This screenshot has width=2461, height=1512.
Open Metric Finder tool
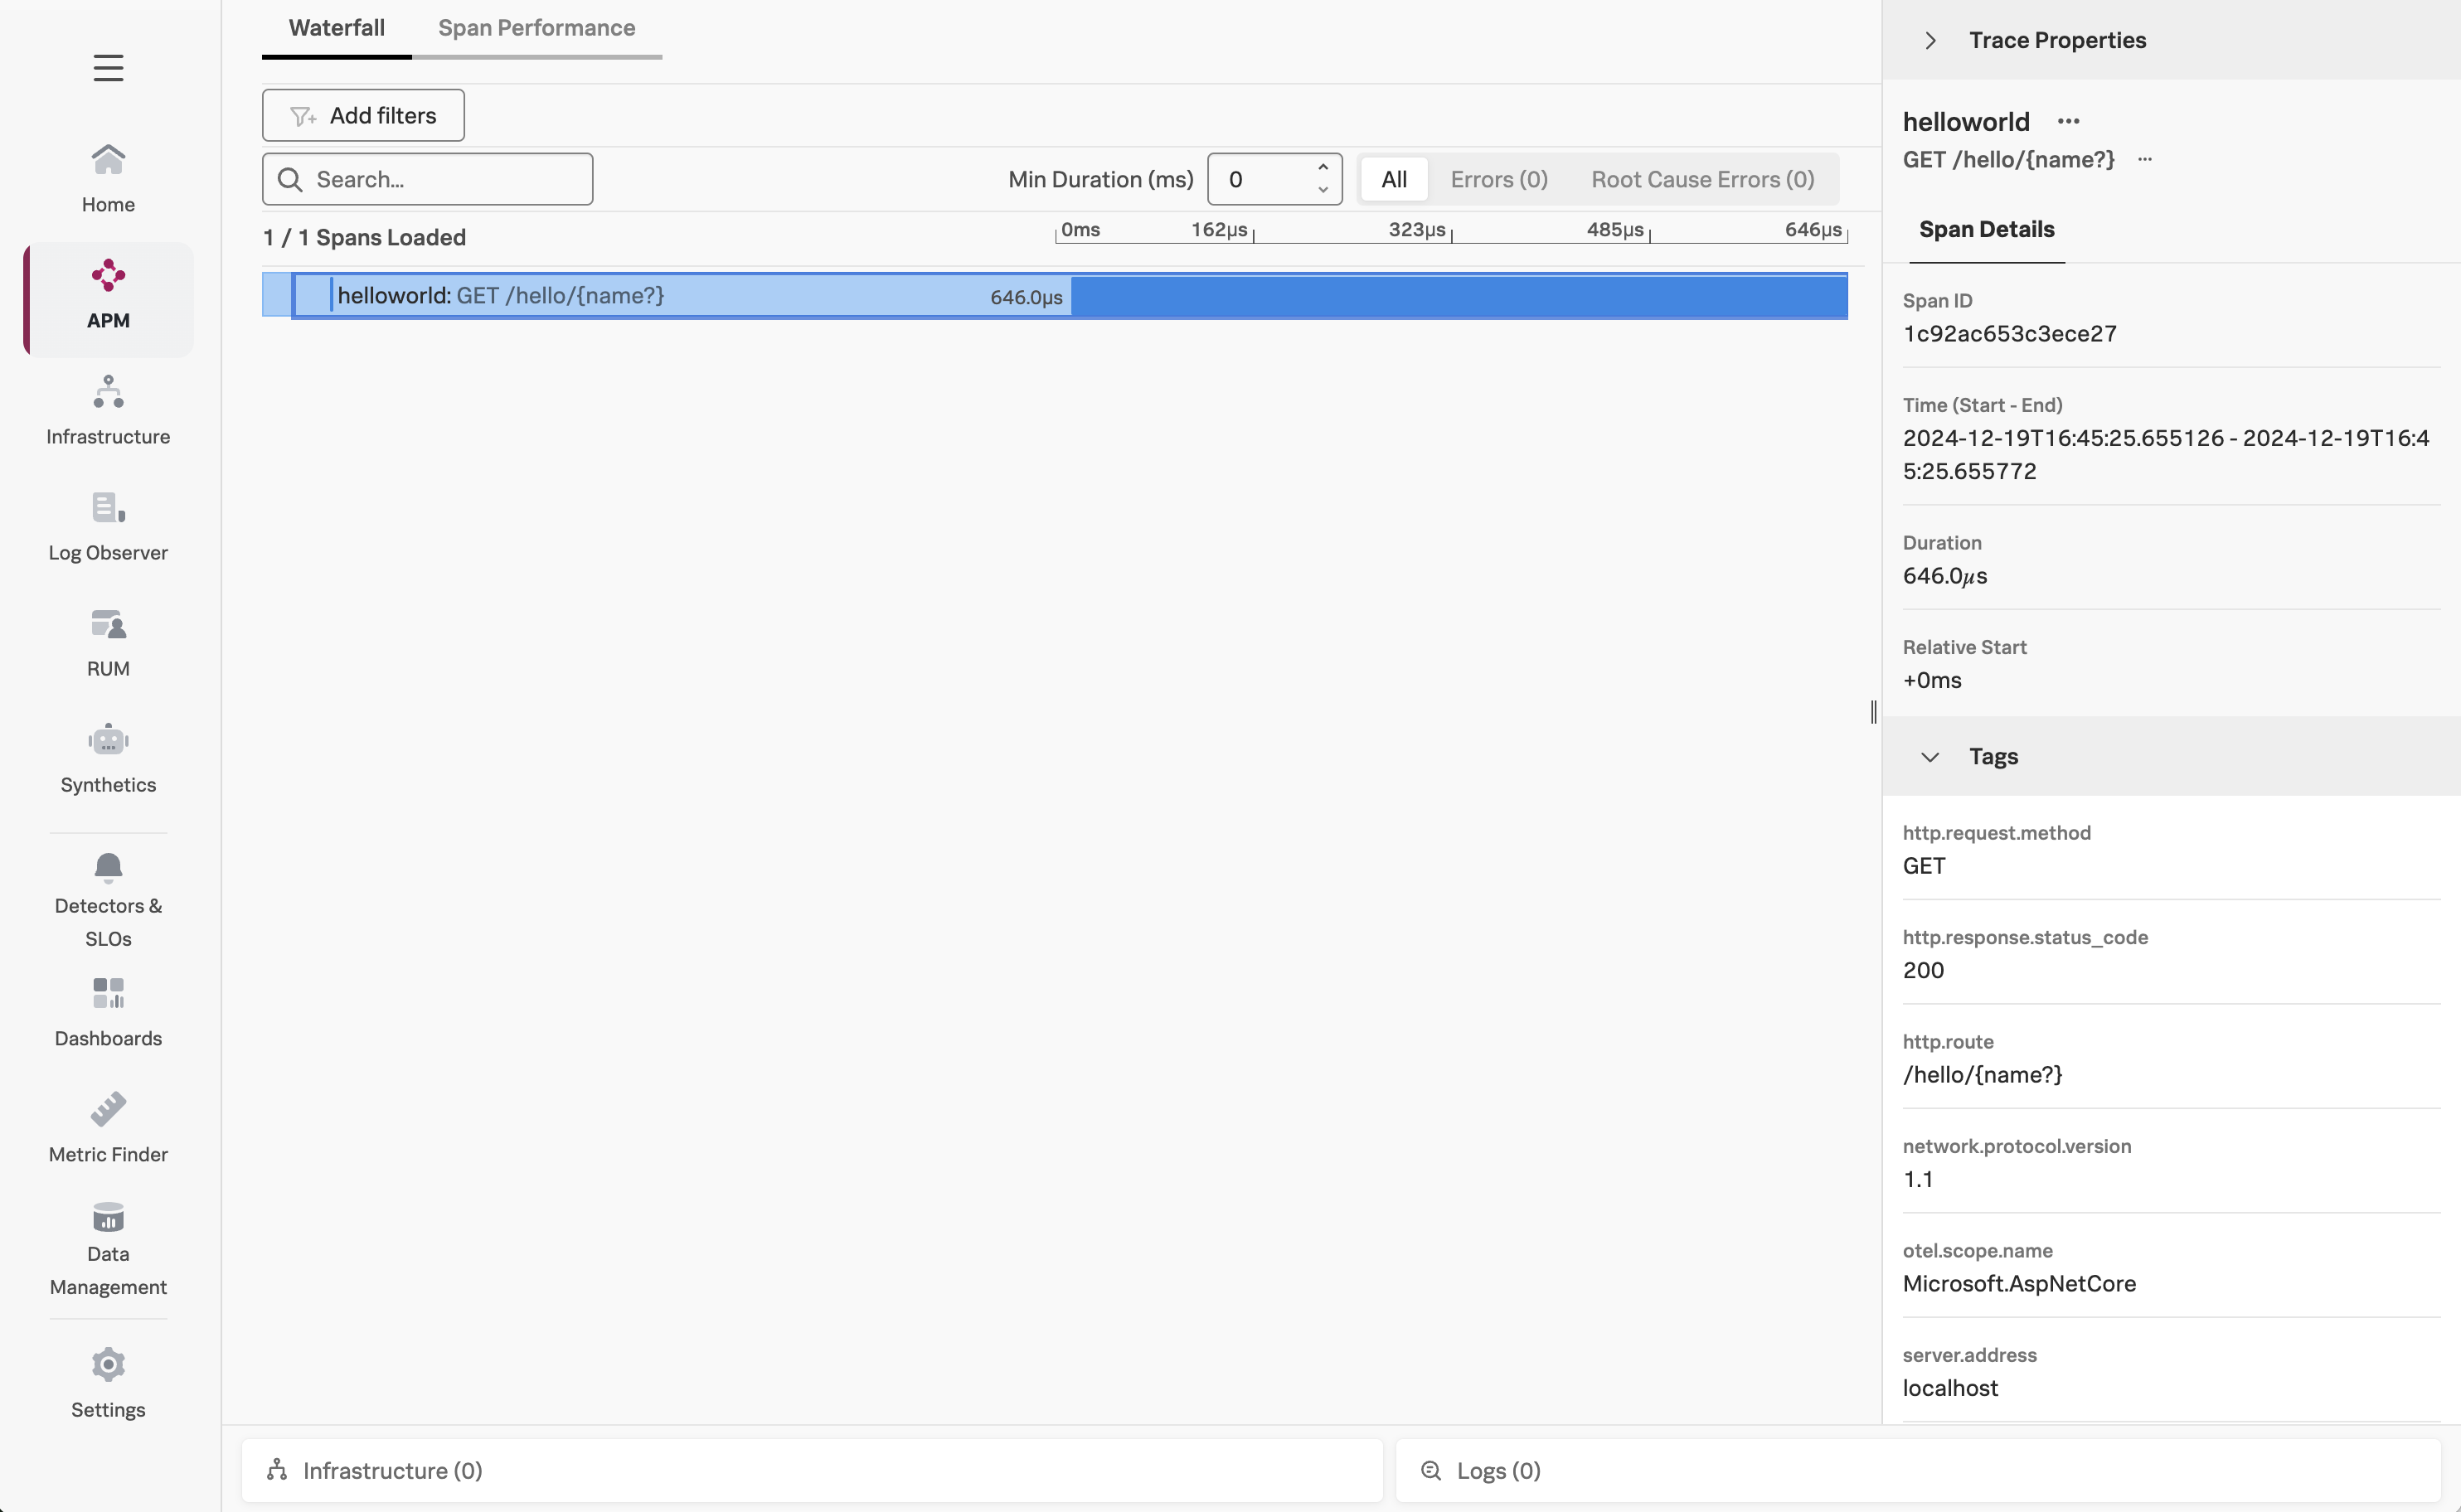point(108,1127)
